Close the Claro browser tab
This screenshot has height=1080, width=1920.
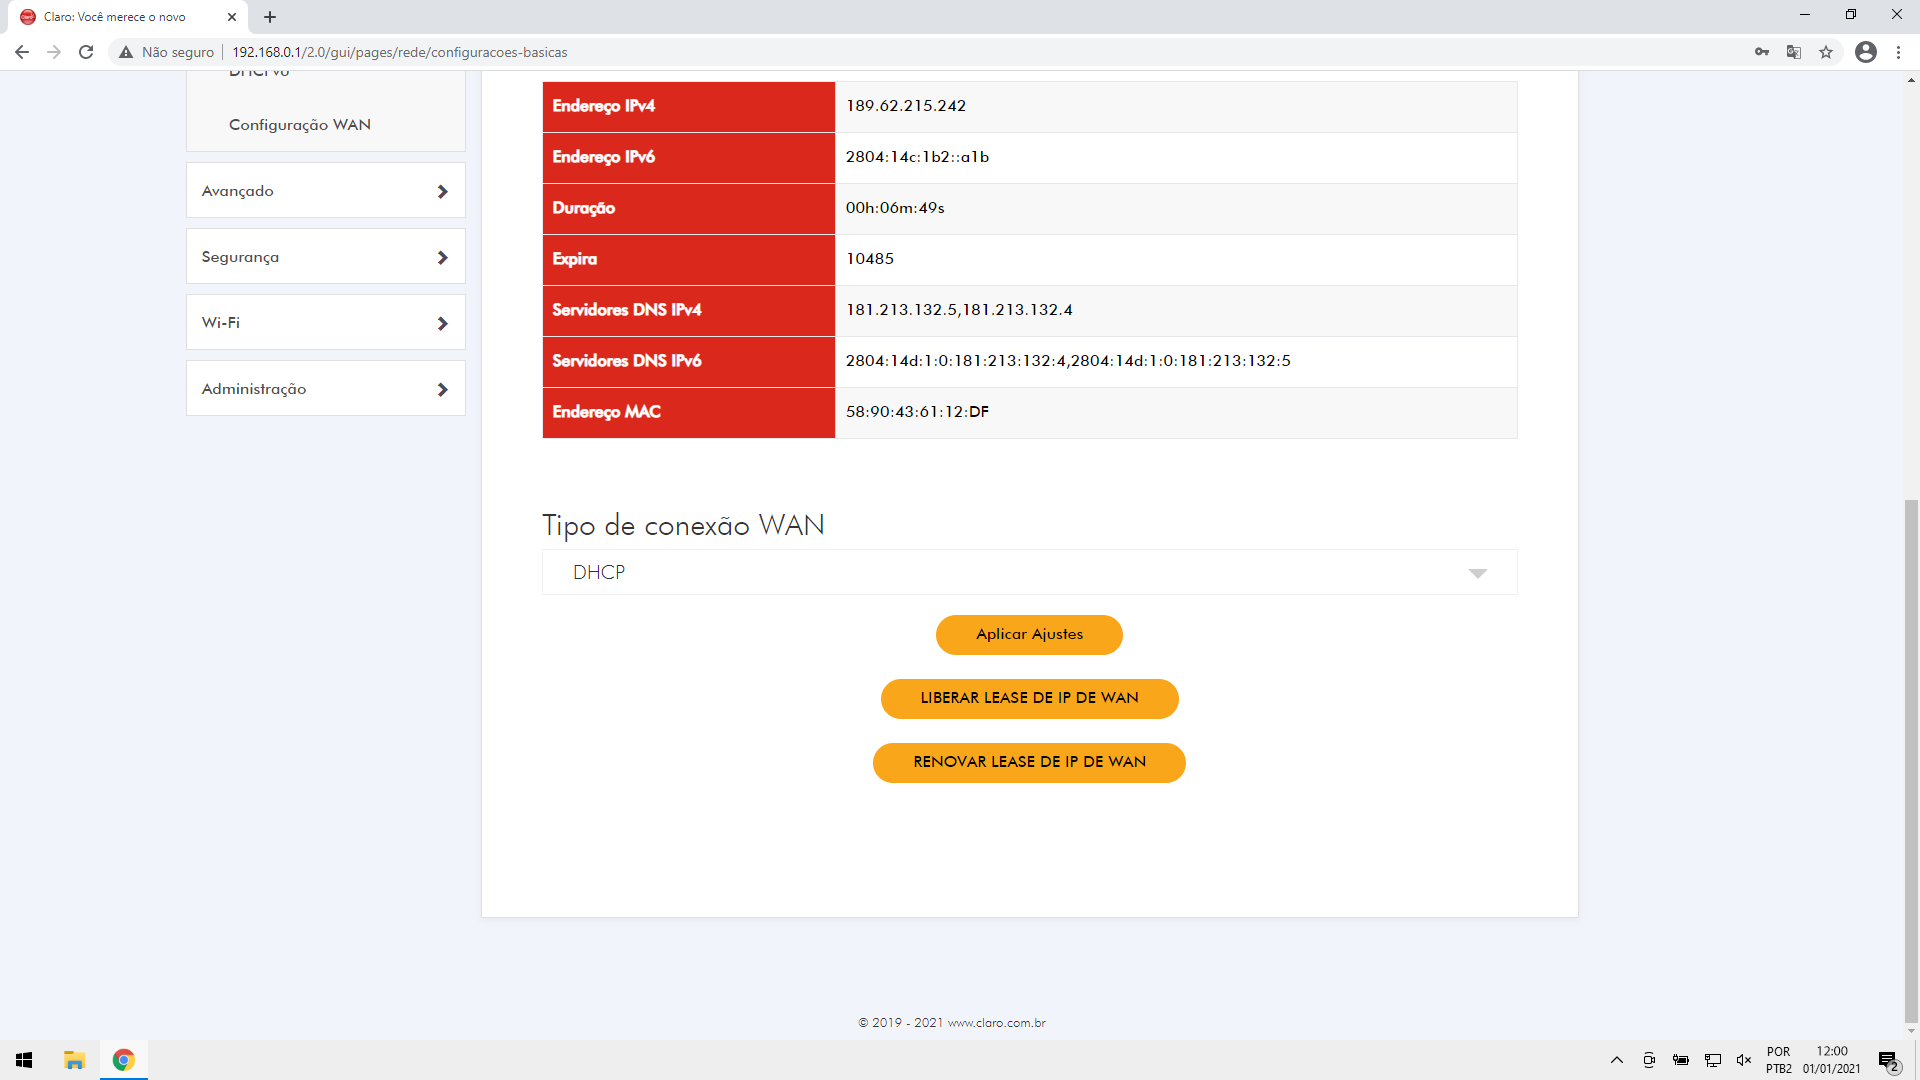click(x=232, y=17)
